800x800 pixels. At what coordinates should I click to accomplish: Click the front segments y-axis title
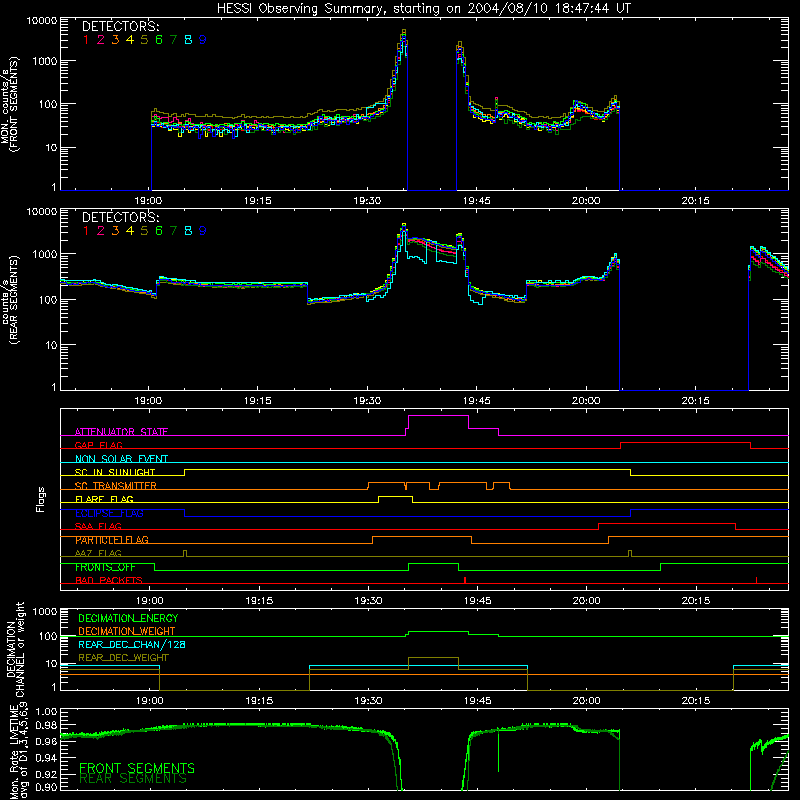tap(10, 105)
